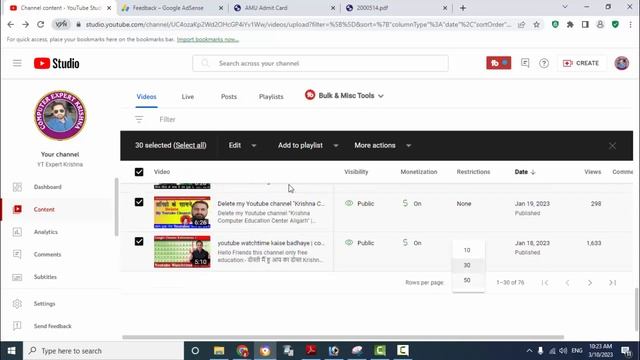The image size is (640, 360).
Task: Choose 10 rows per page
Action: [468, 250]
